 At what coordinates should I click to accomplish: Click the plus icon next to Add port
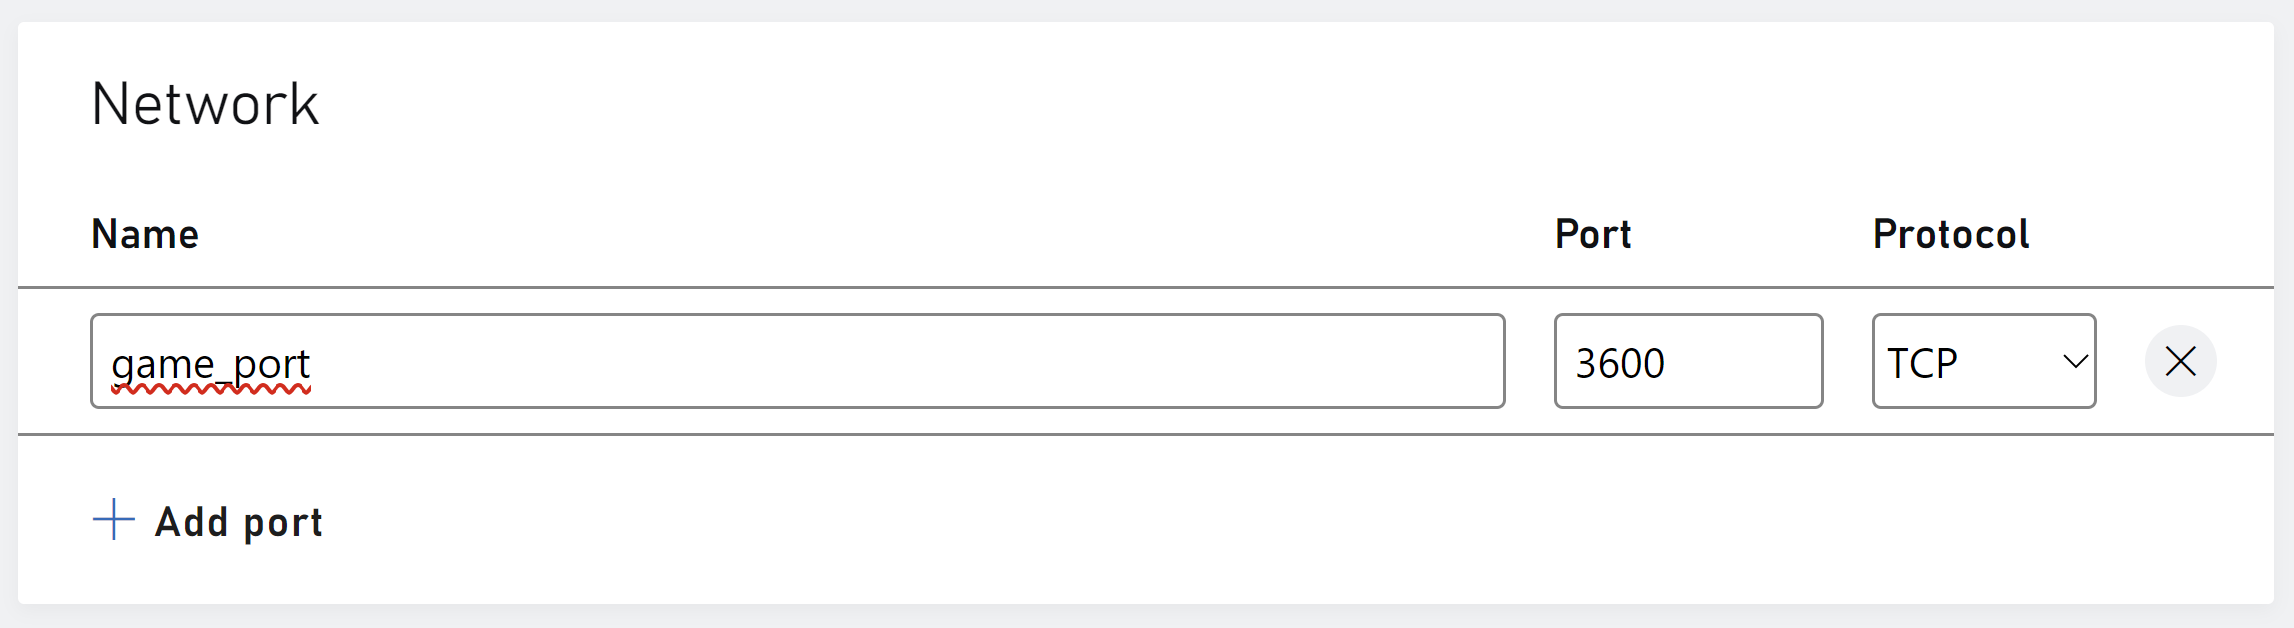tap(113, 520)
